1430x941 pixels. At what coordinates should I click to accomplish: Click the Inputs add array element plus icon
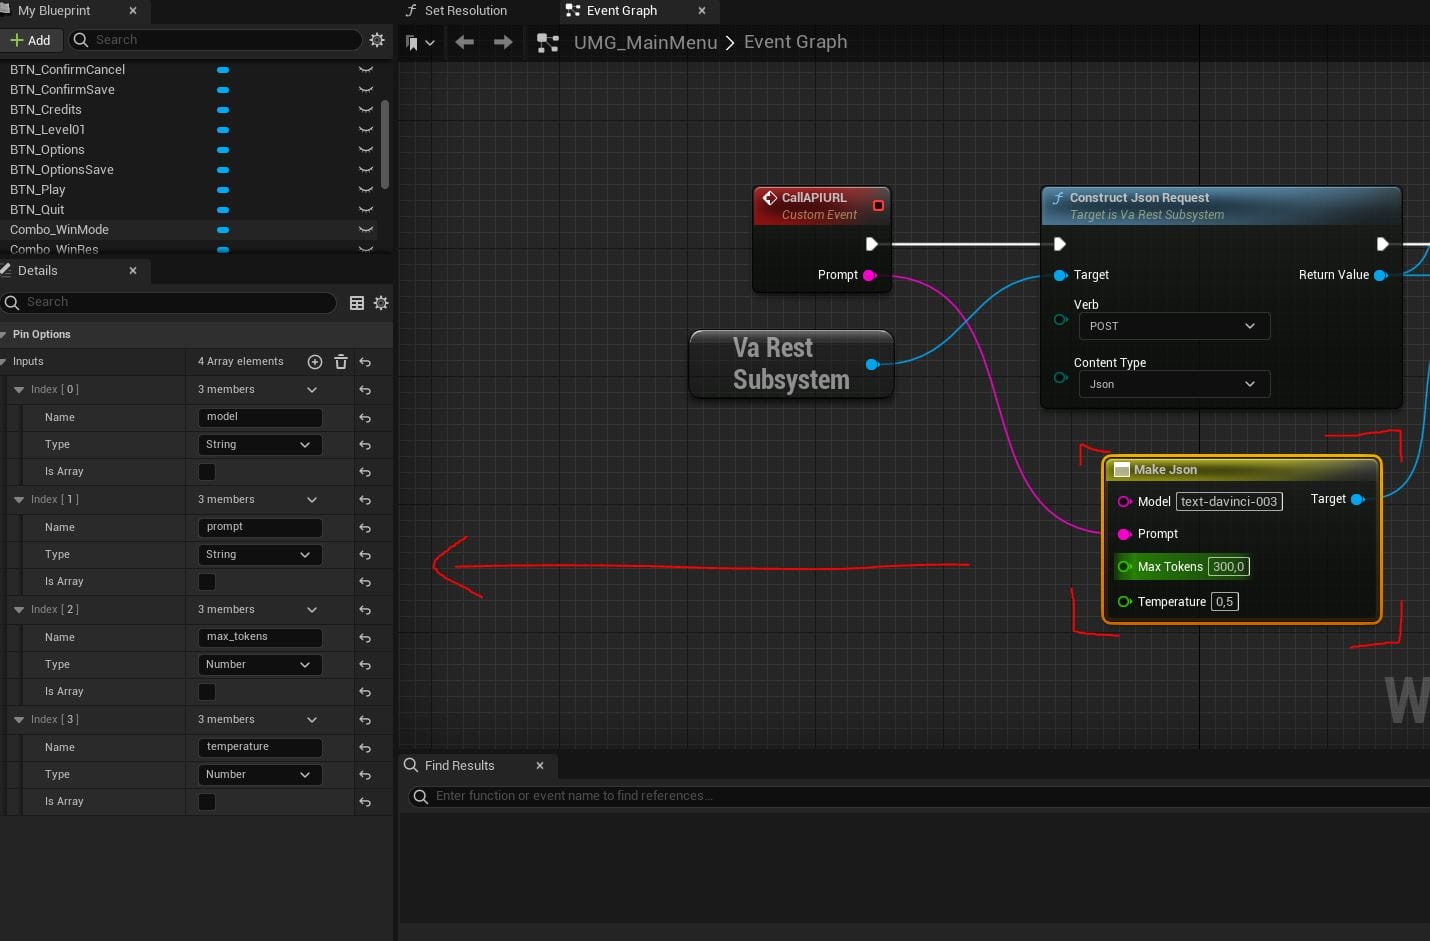pyautogui.click(x=315, y=362)
